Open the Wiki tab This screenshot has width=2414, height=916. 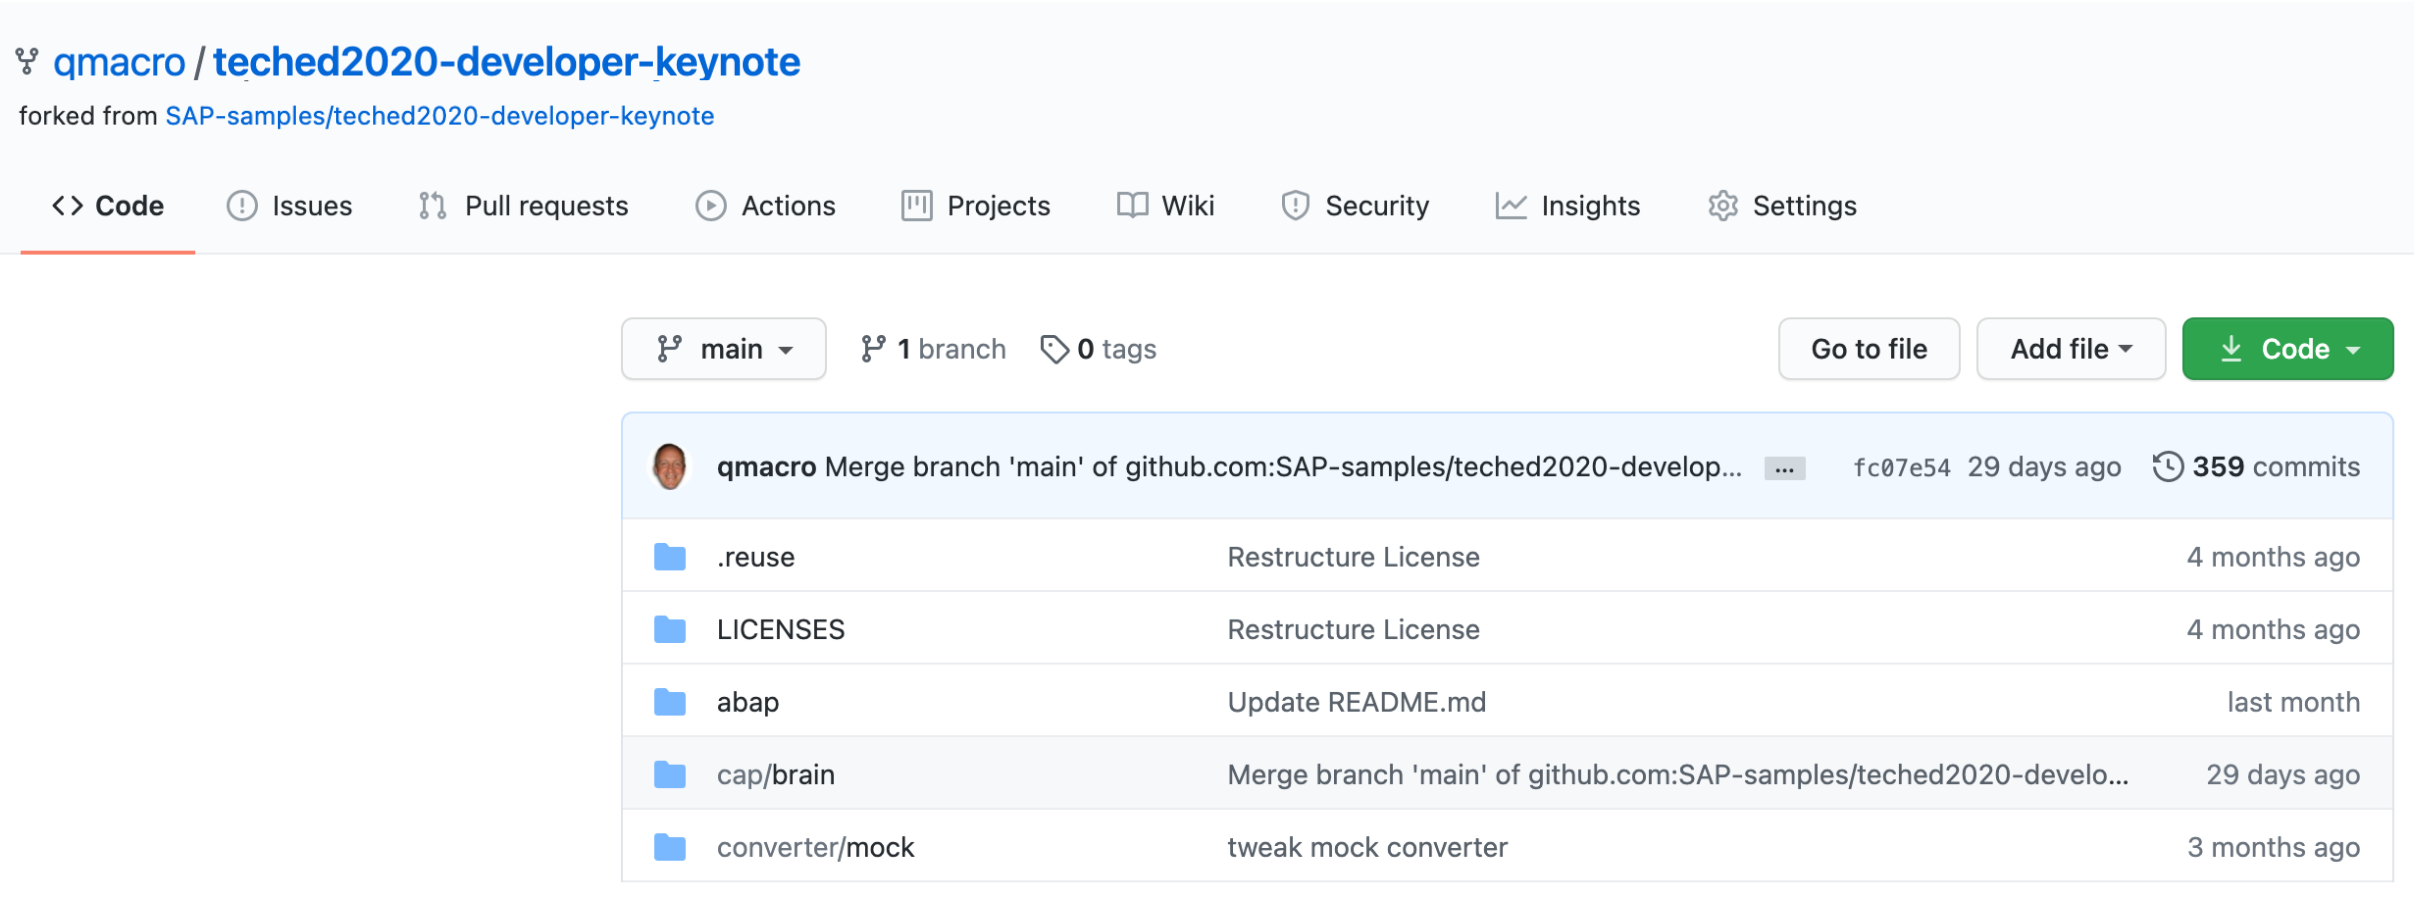click(x=1166, y=206)
